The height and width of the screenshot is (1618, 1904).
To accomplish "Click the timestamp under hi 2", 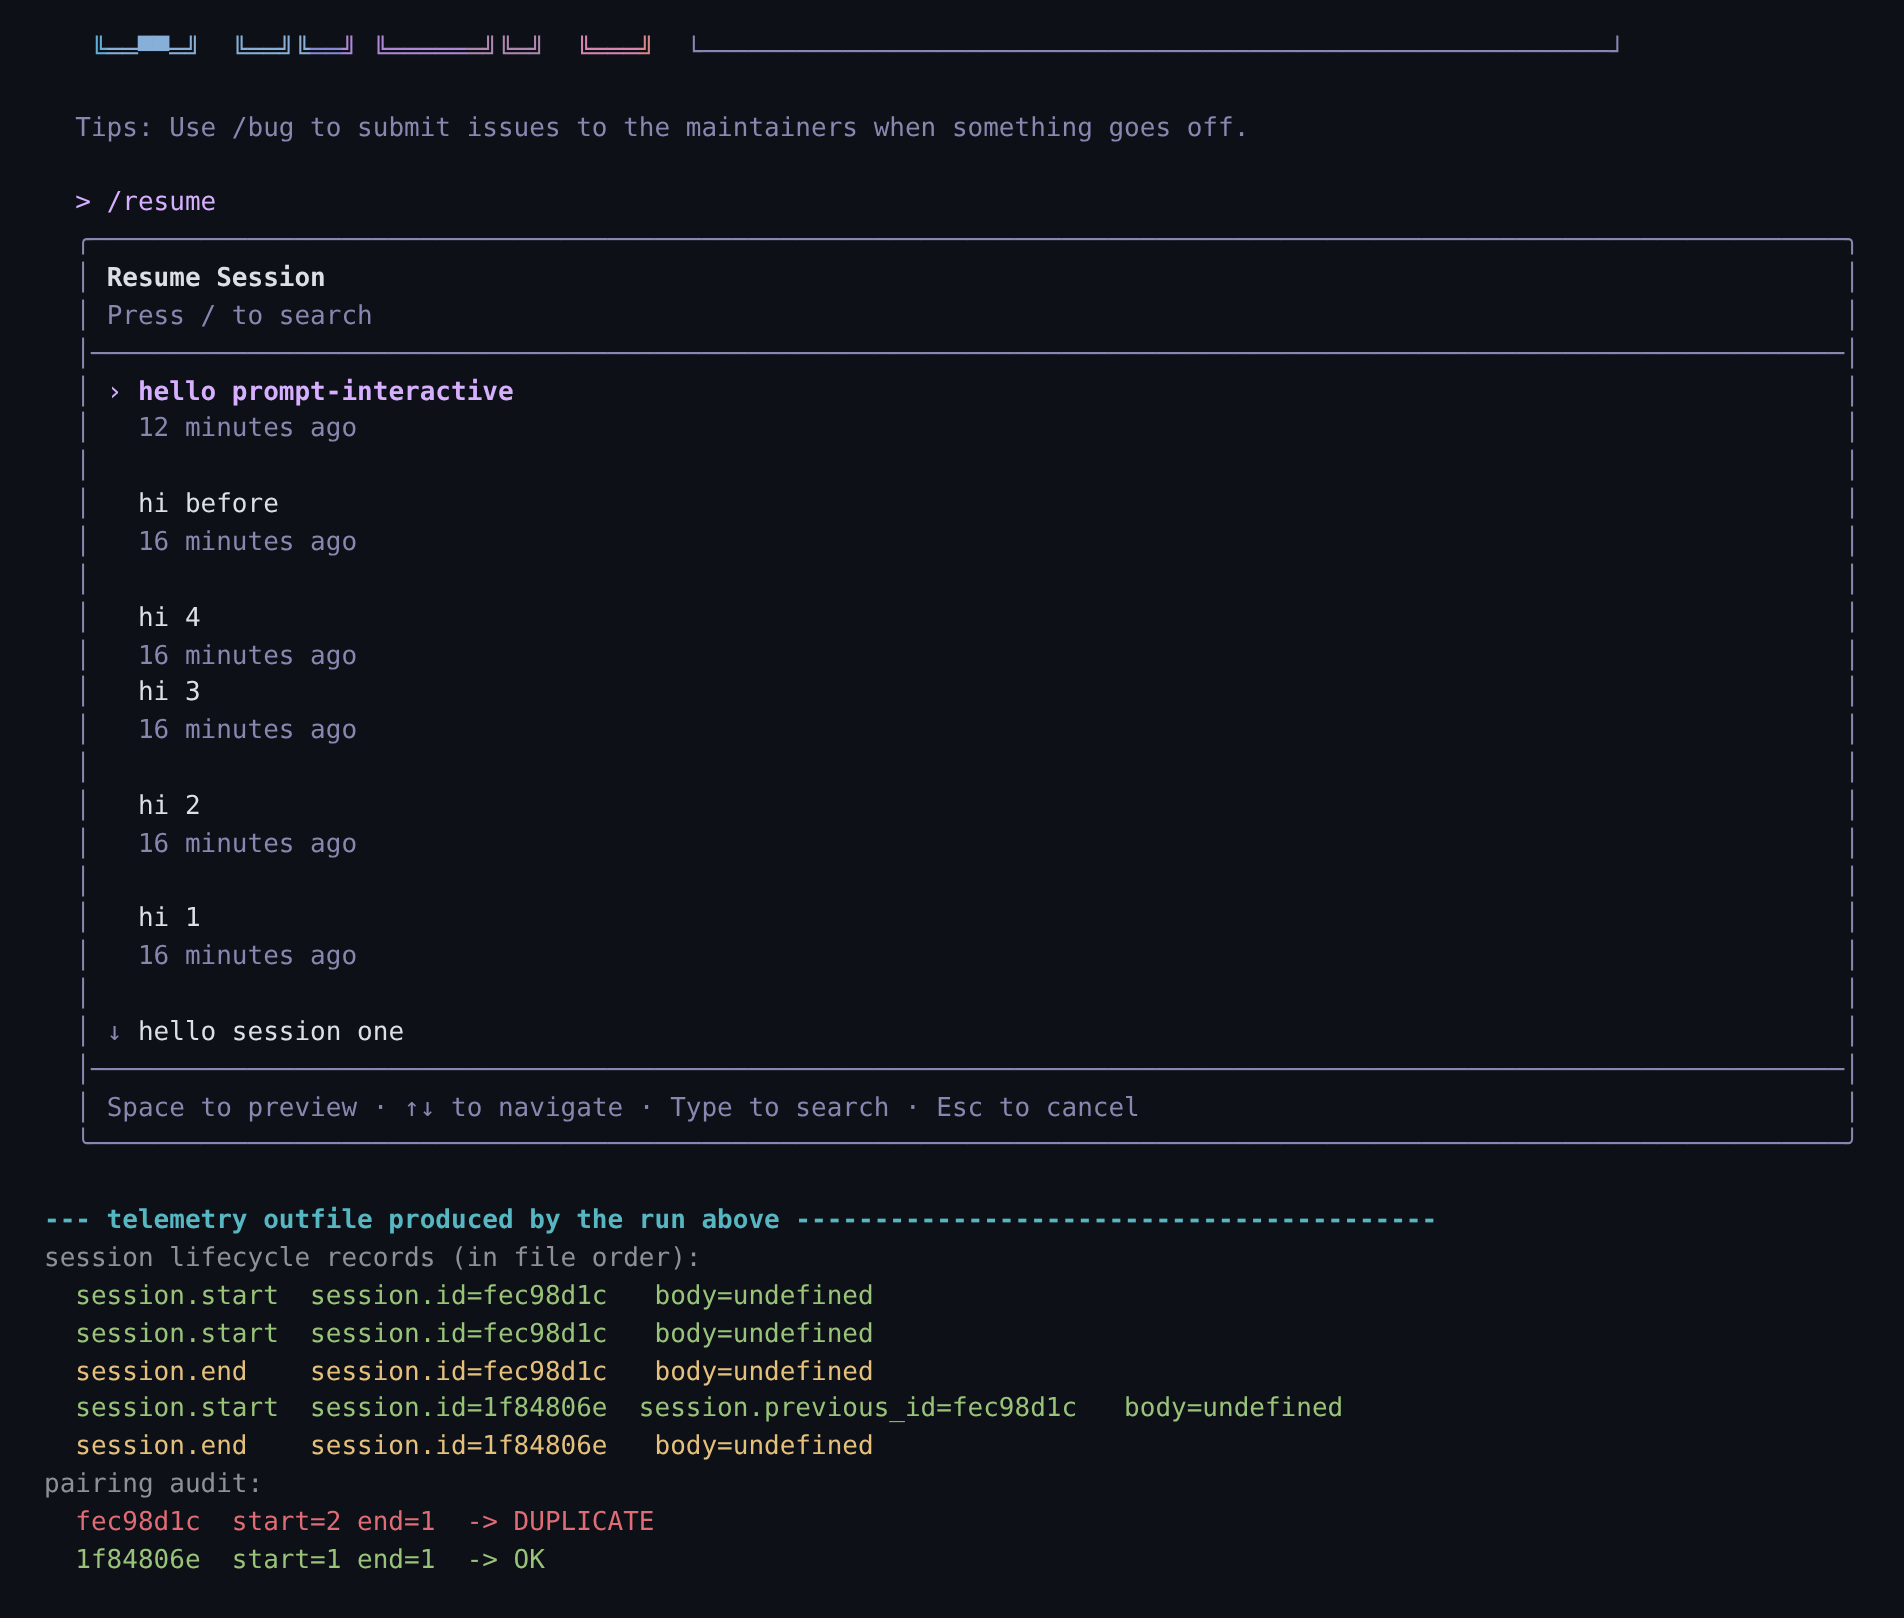I will [247, 844].
